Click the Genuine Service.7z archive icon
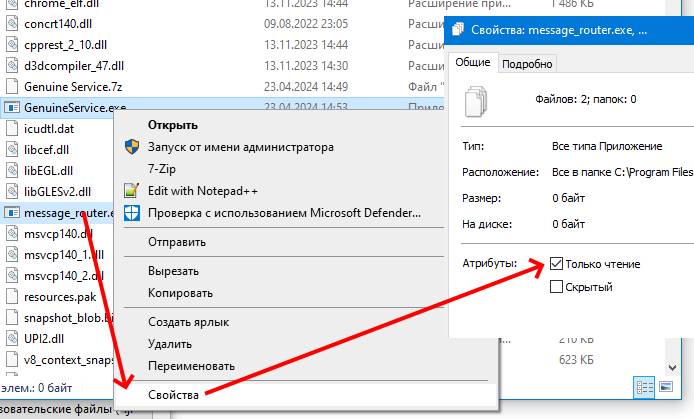 [x=12, y=87]
